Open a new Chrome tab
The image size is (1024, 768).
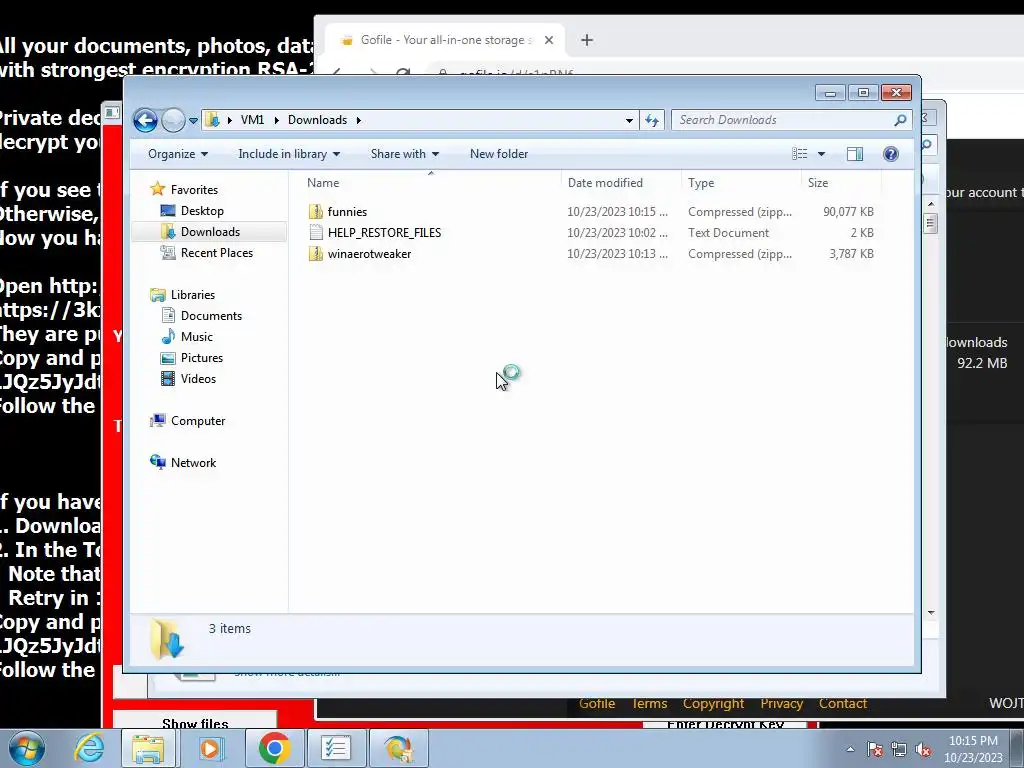pos(586,40)
